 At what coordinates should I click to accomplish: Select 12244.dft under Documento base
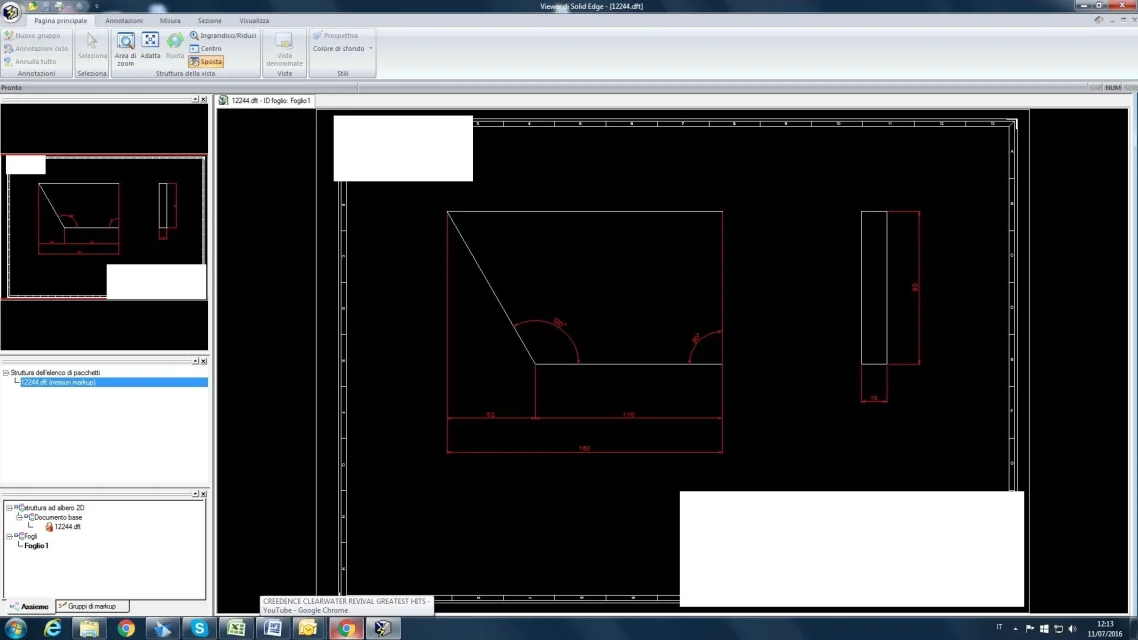[x=67, y=526]
